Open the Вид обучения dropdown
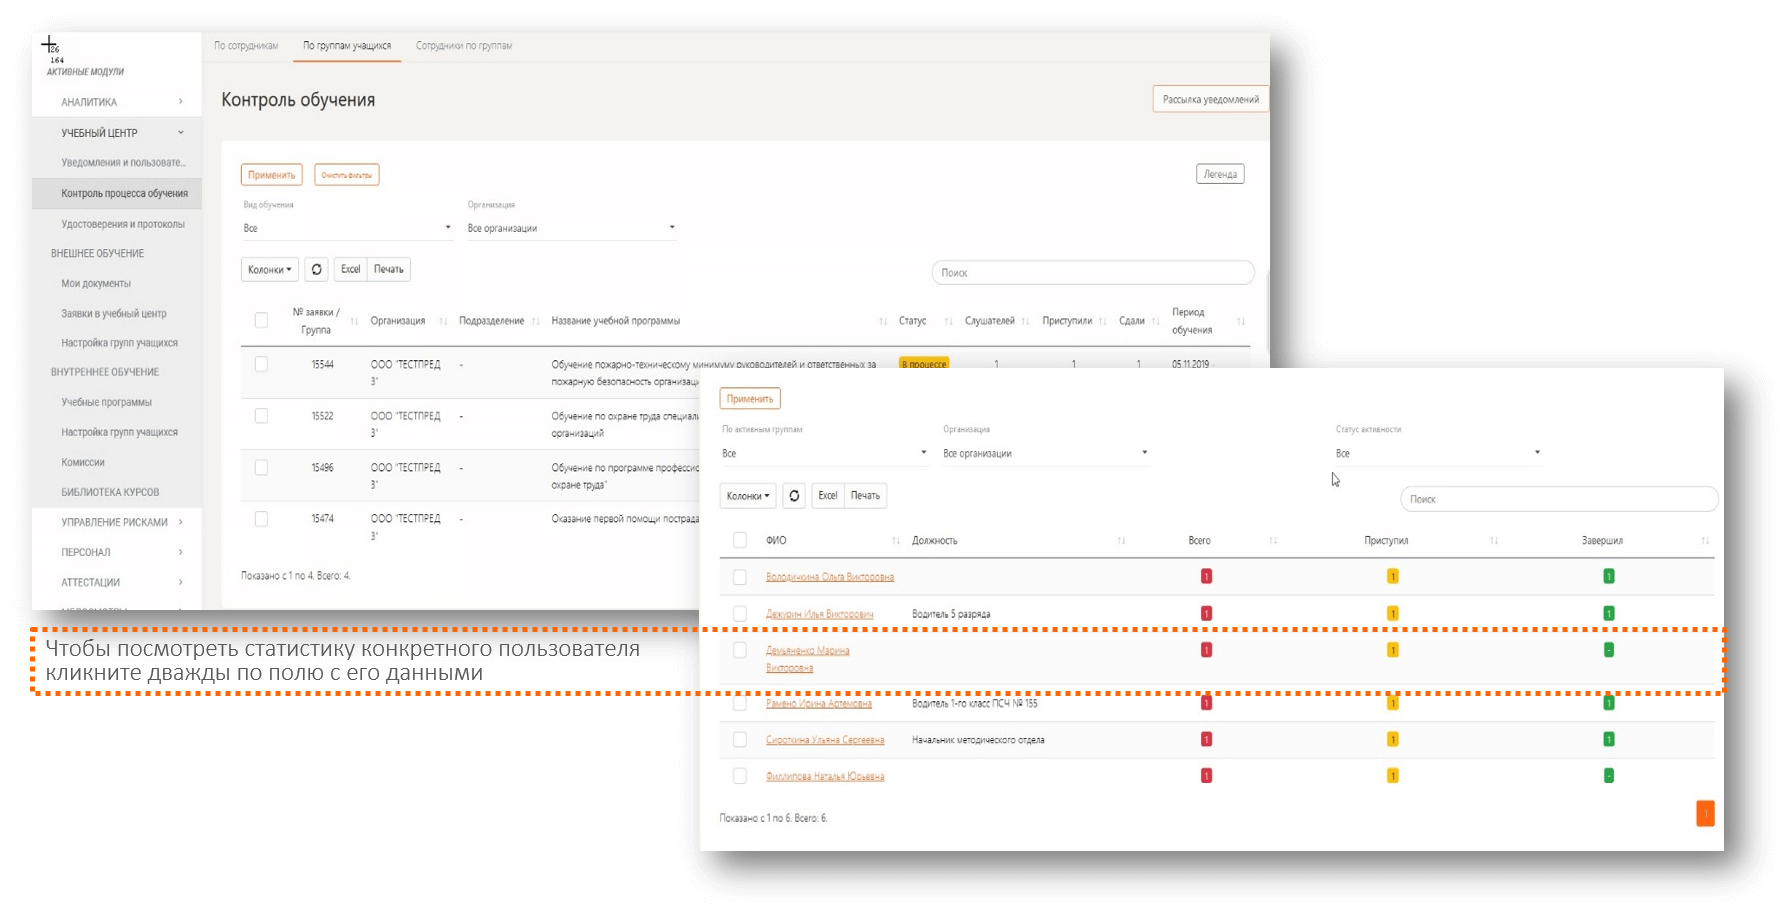This screenshot has height=916, width=1789. point(347,228)
